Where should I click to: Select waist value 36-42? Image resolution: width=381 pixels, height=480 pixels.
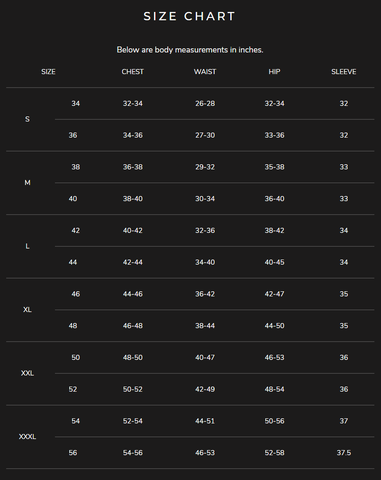click(205, 294)
